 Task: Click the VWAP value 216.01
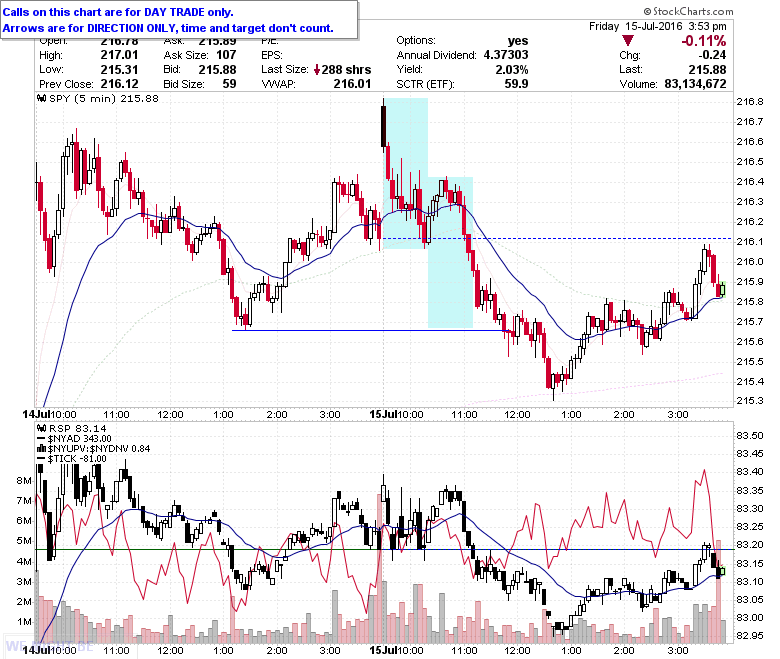click(352, 84)
